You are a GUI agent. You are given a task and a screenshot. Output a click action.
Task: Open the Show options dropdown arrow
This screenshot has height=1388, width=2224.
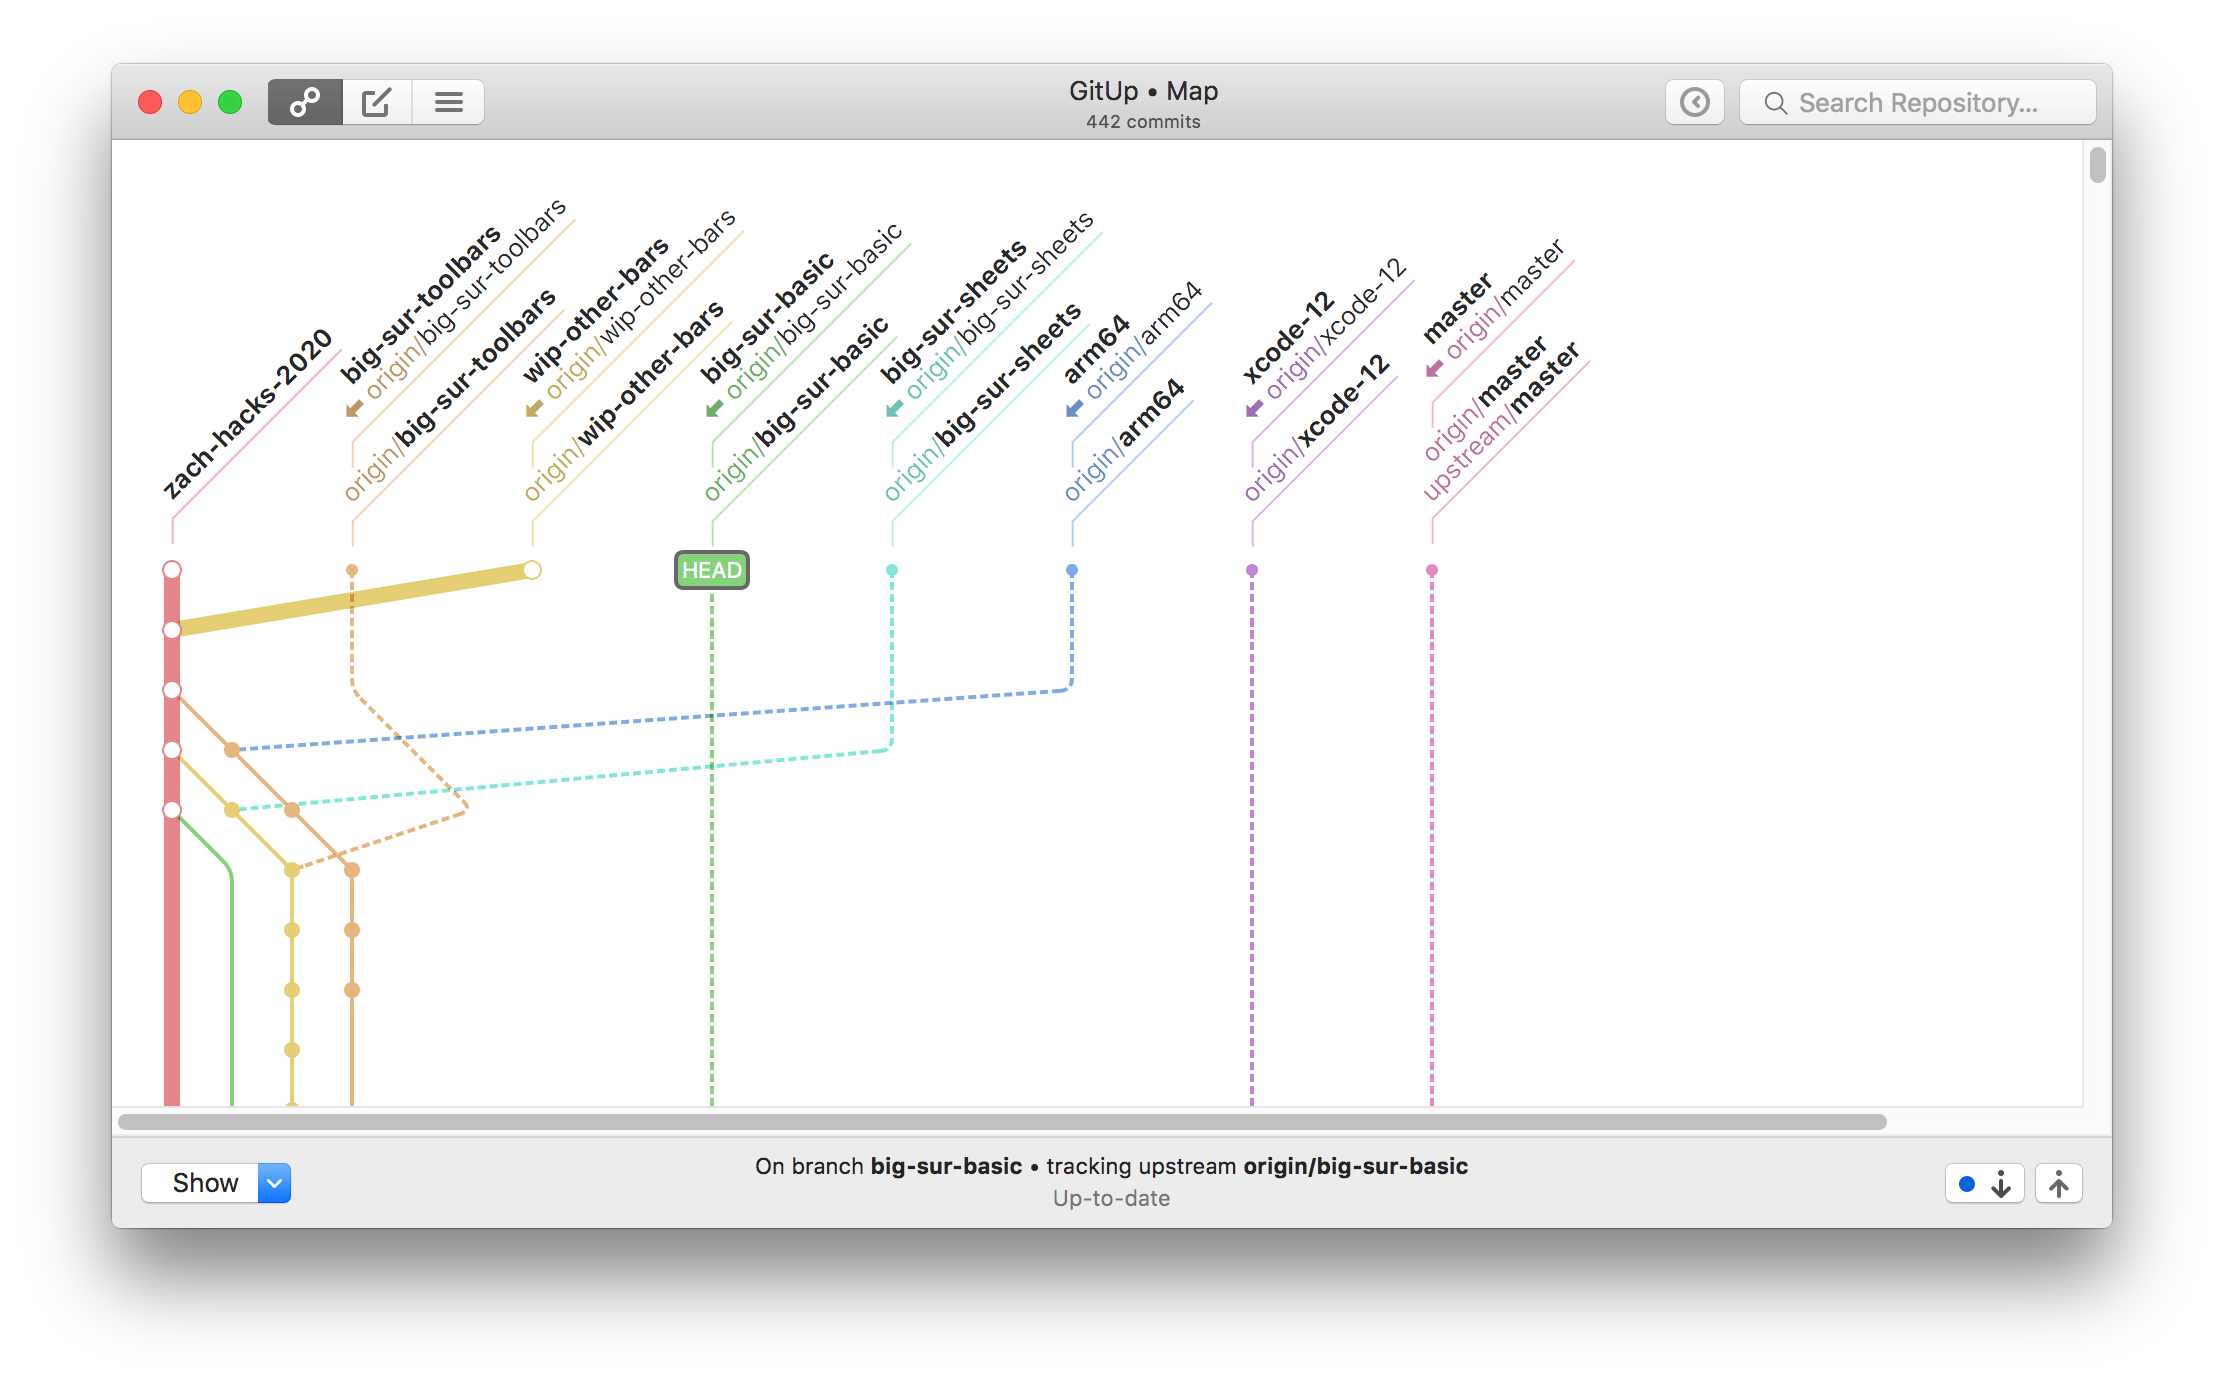click(x=274, y=1183)
